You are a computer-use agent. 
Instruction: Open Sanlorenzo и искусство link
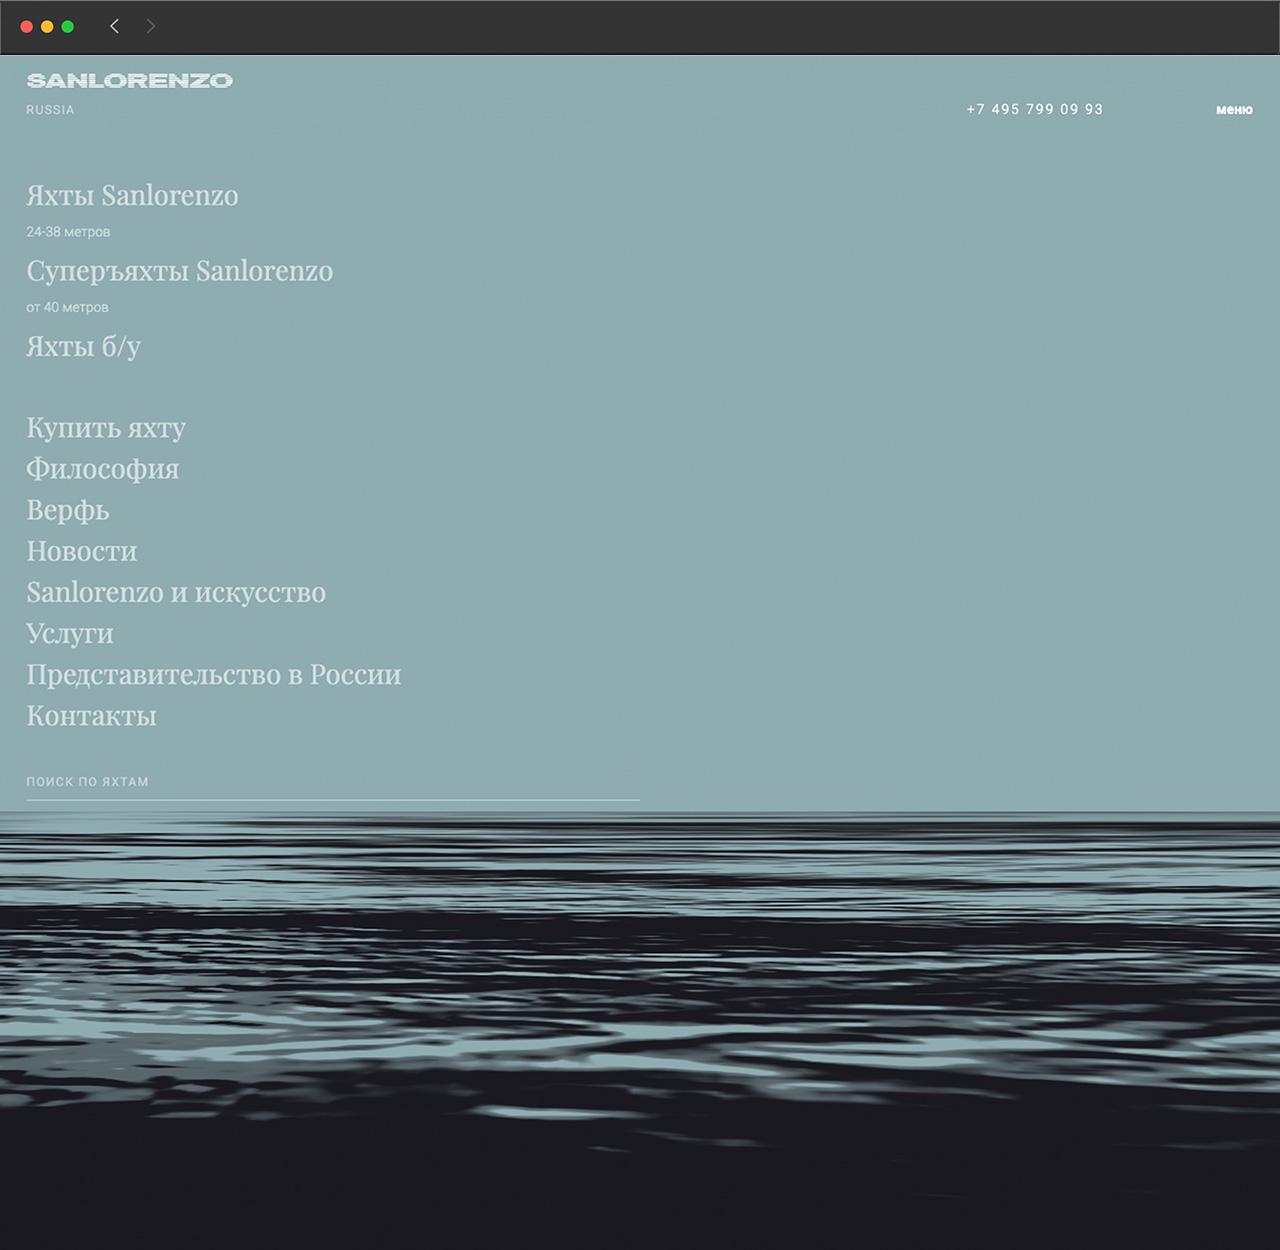click(x=176, y=592)
